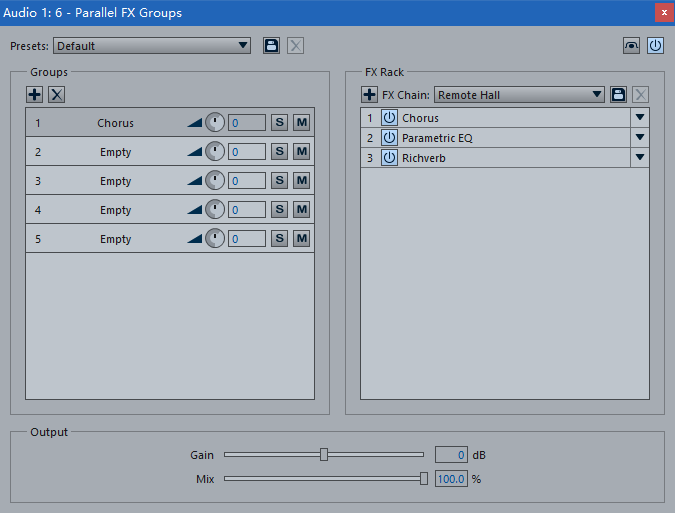Mute group 2

coord(301,152)
